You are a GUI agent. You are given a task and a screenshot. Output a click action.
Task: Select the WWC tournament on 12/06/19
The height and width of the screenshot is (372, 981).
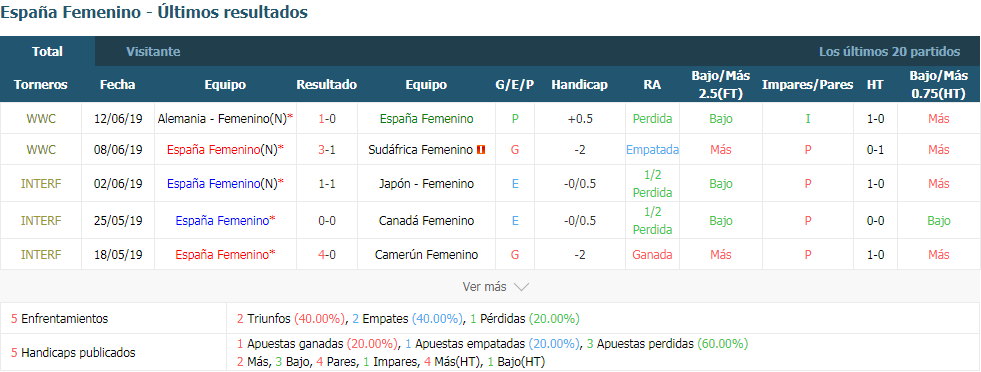[x=41, y=118]
